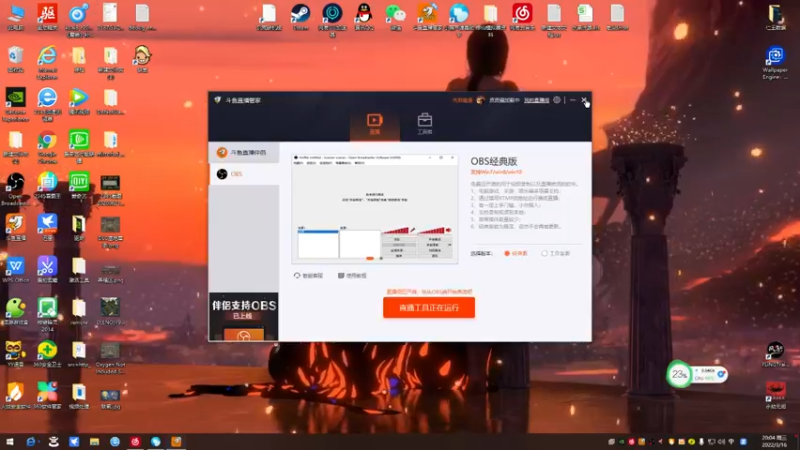Open the Windows Start menu
This screenshot has height=450, width=800.
(9, 441)
